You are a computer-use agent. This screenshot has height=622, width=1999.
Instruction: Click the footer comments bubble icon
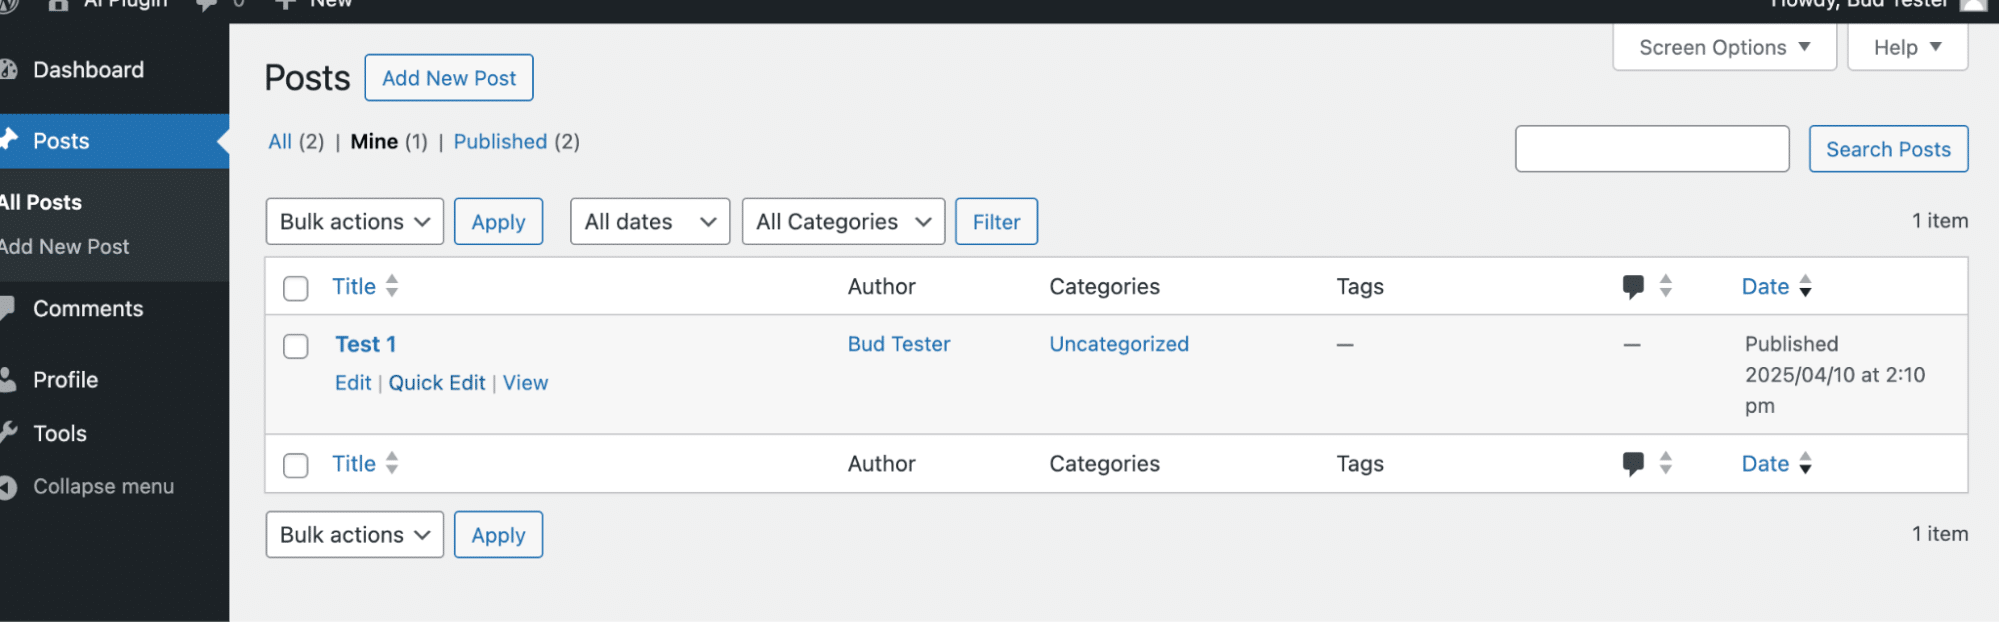click(1633, 464)
